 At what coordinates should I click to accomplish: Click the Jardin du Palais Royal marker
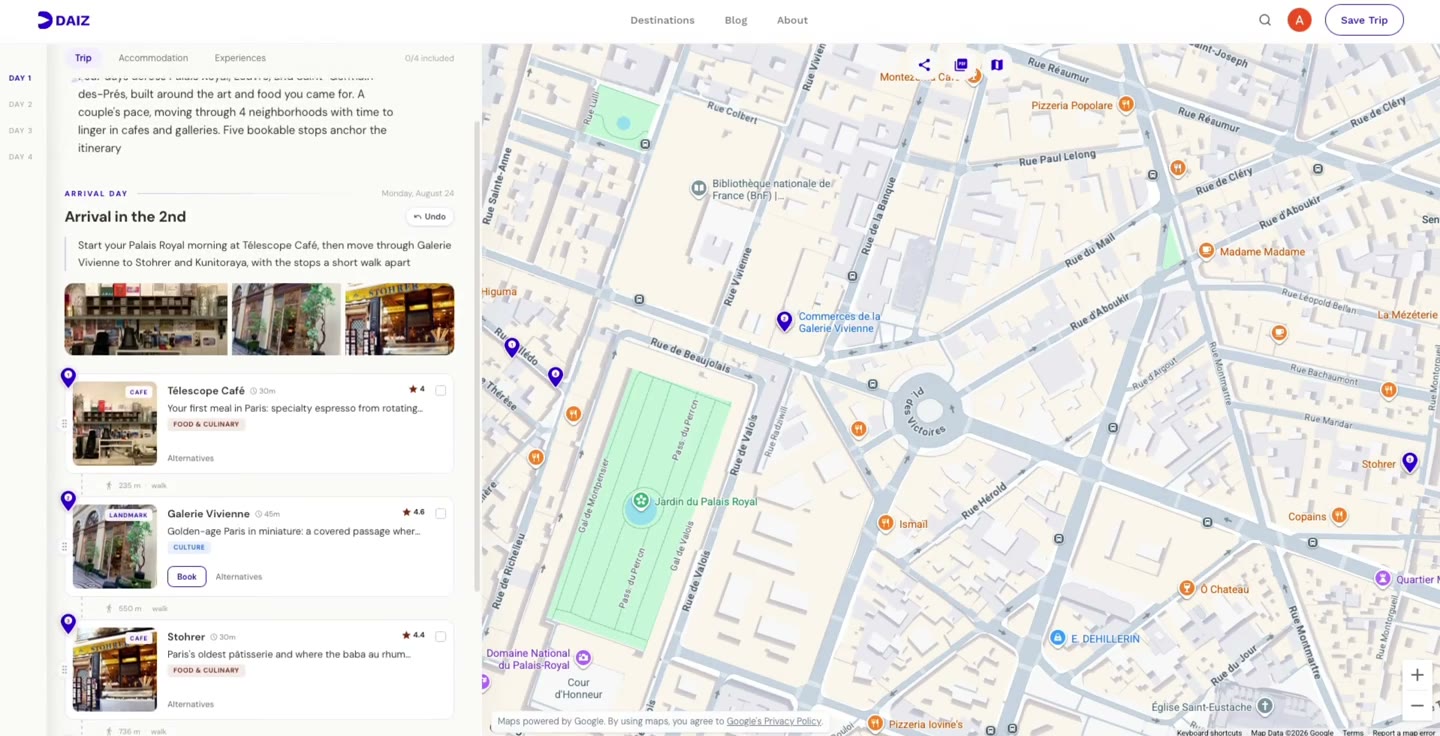click(641, 500)
